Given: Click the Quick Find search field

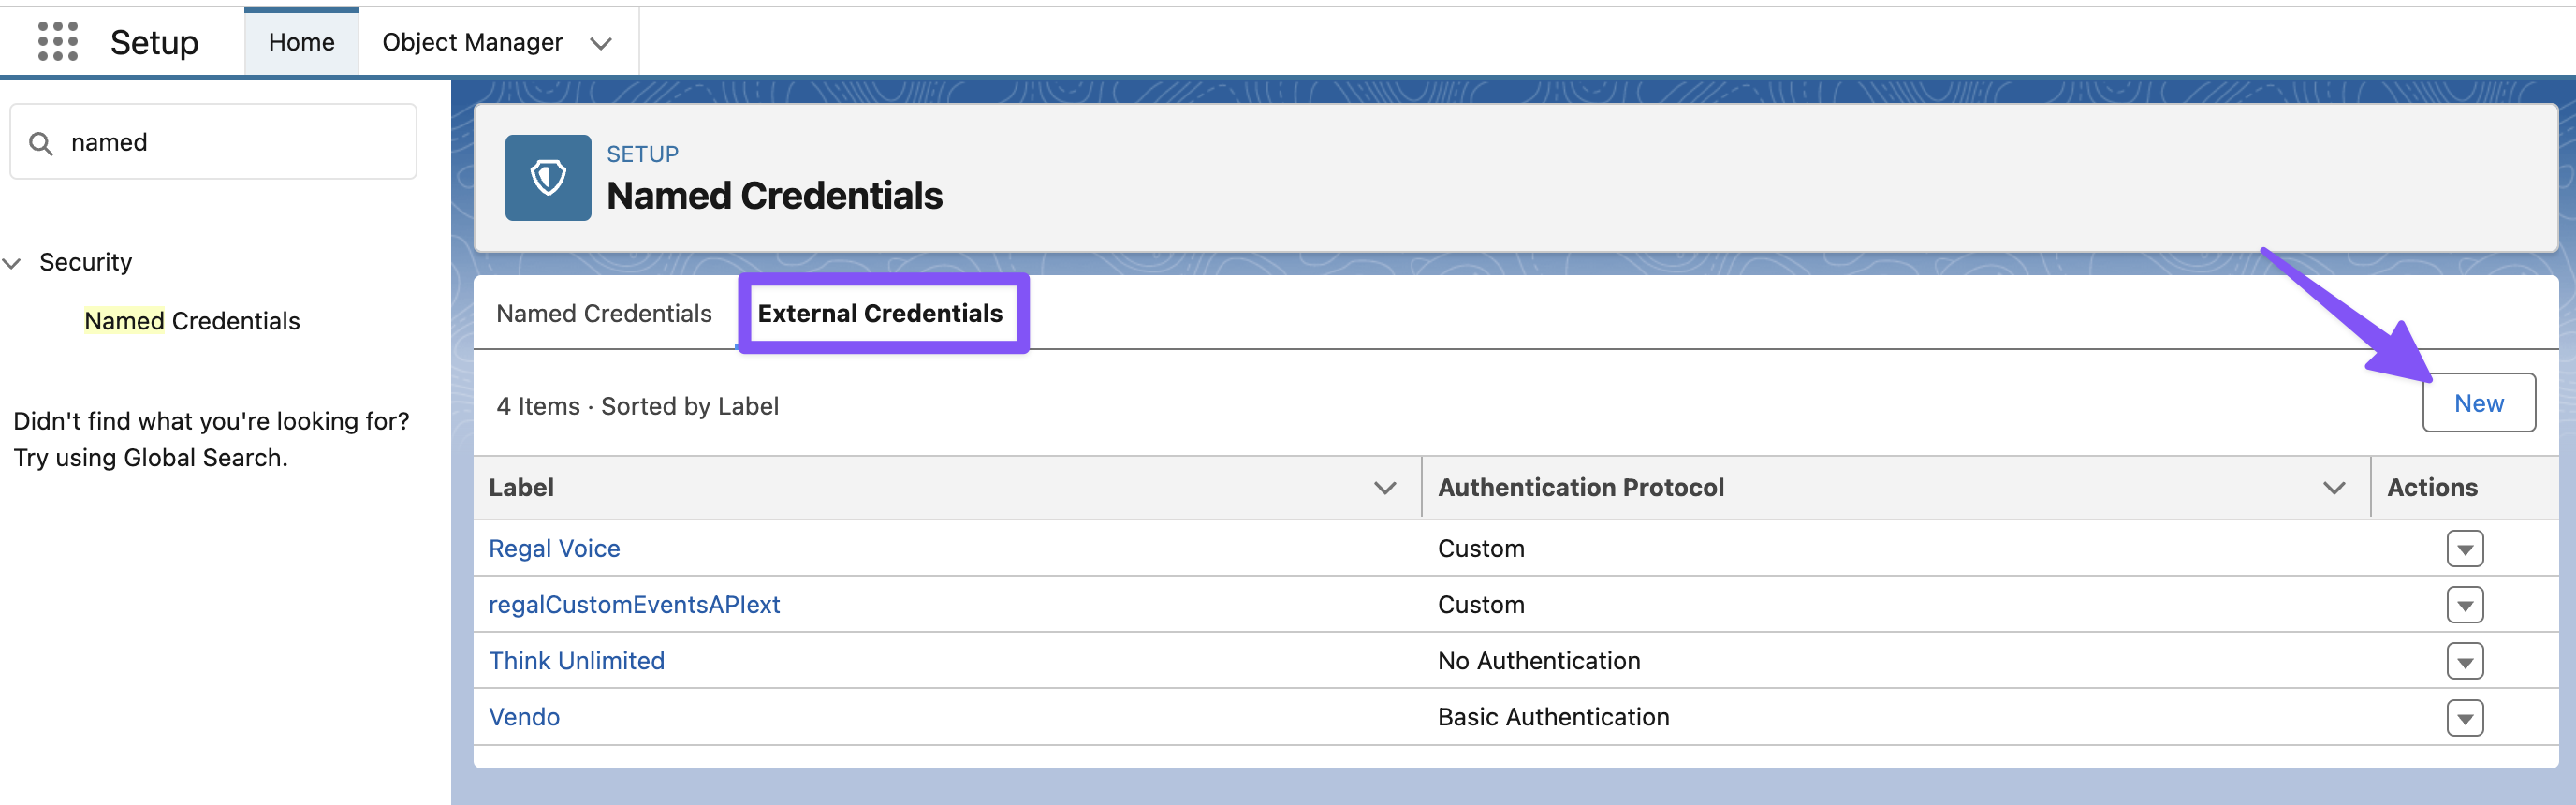Looking at the screenshot, I should pyautogui.click(x=213, y=142).
